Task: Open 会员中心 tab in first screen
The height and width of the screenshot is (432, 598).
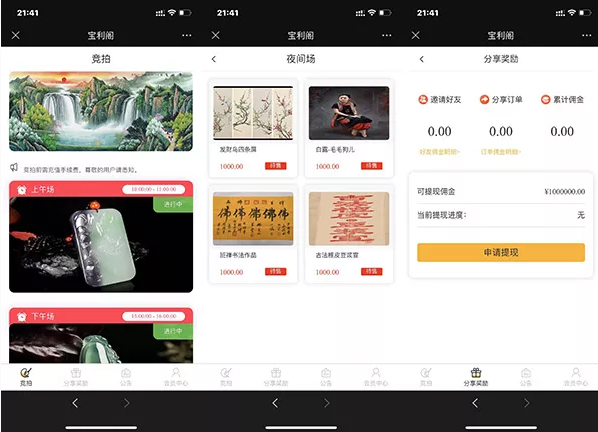Action: point(176,376)
